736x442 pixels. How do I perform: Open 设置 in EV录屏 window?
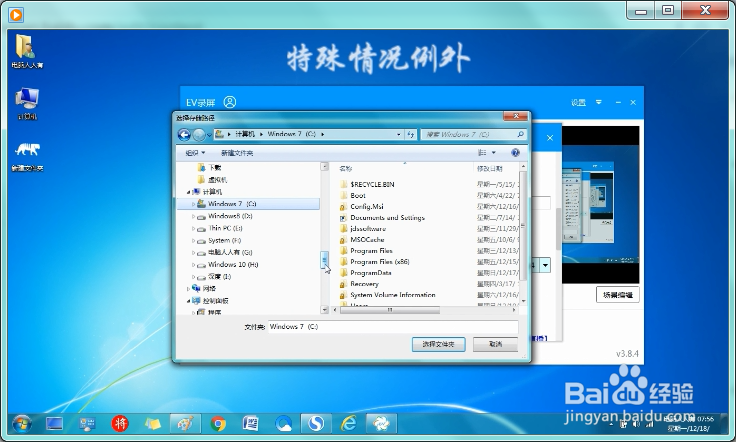point(578,102)
